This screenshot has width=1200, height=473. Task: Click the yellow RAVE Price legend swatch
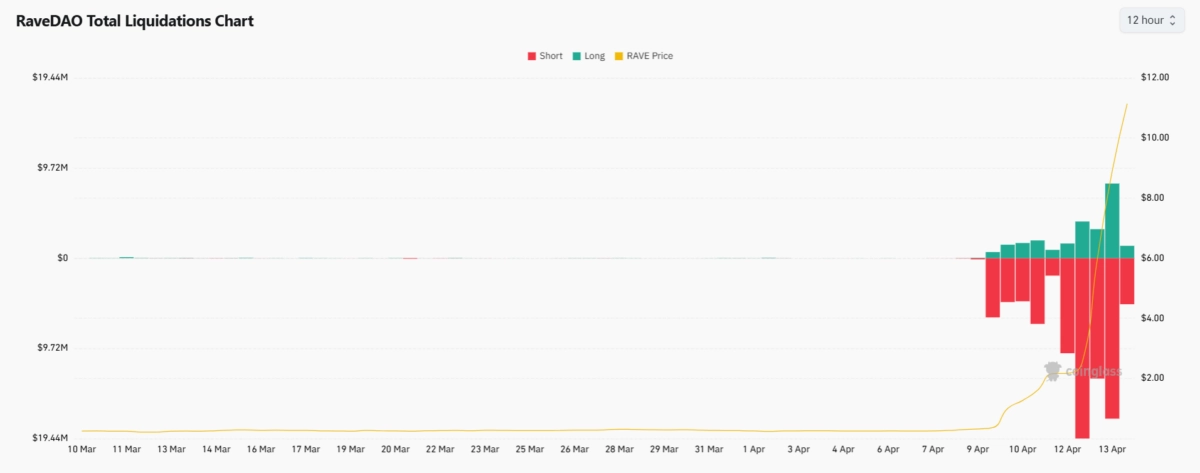point(619,56)
